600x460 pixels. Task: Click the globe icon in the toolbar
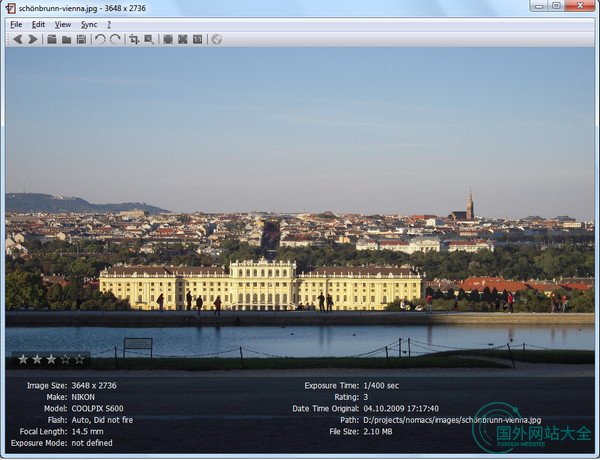216,39
